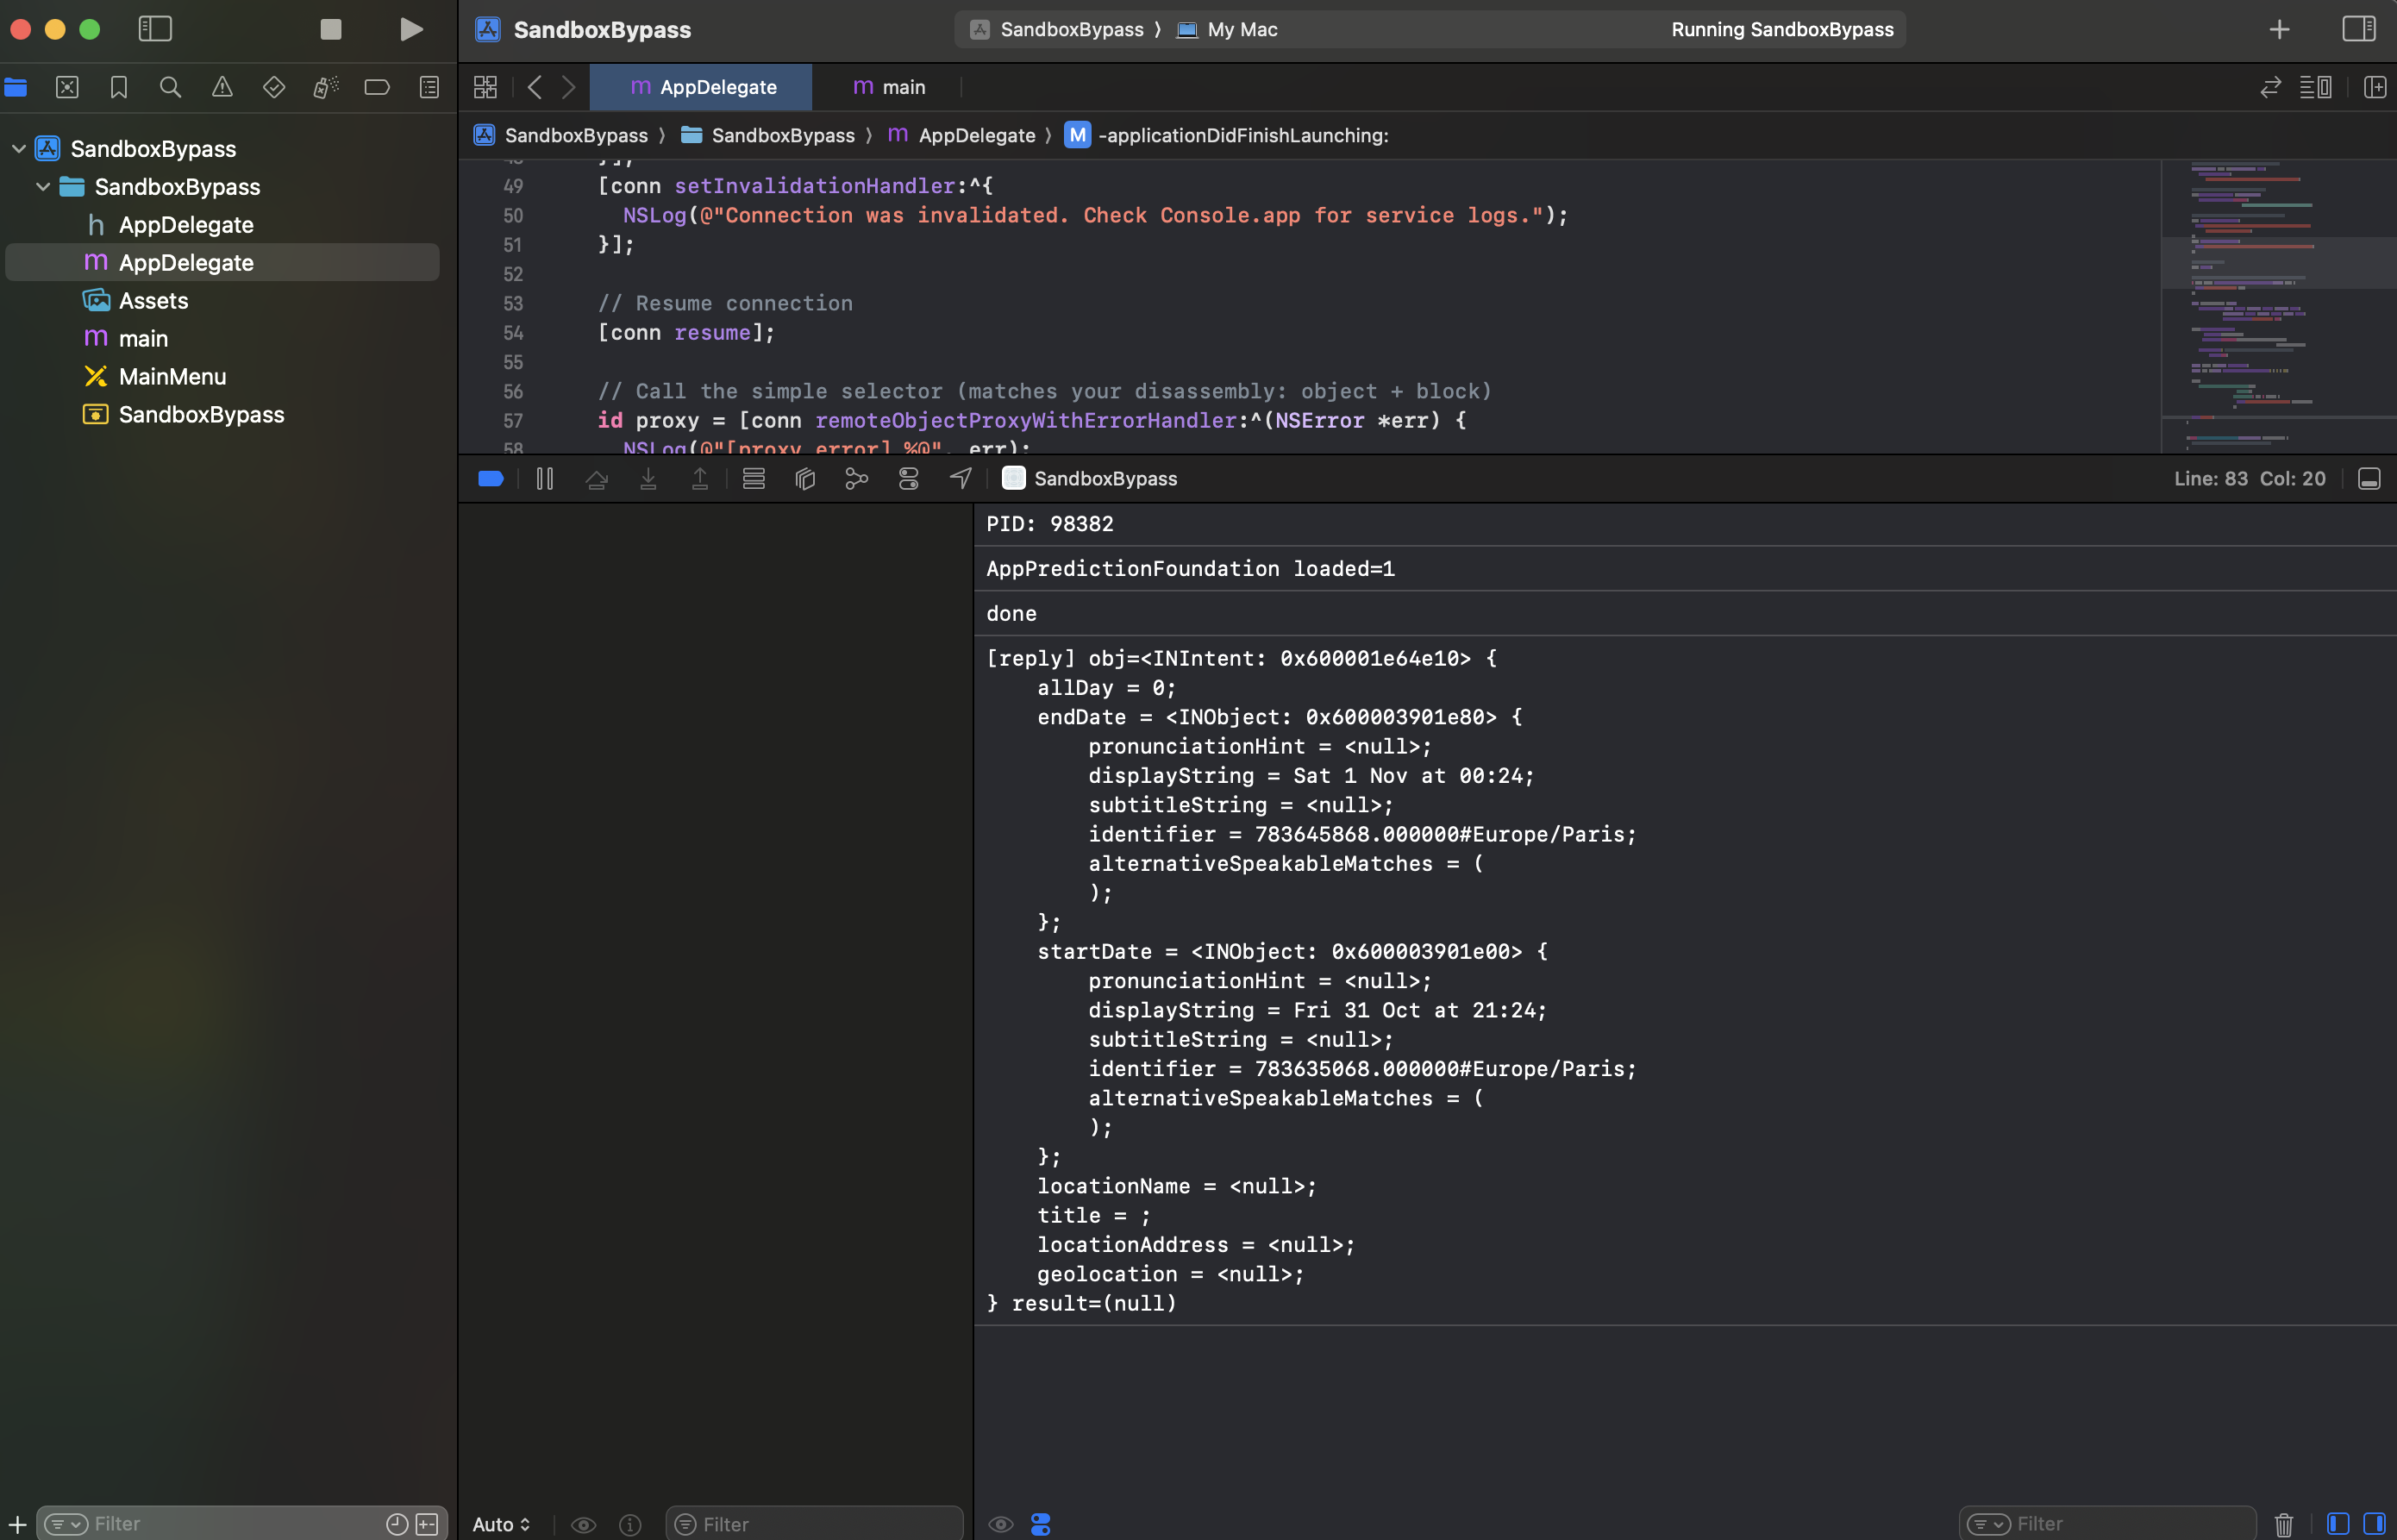Pause execution of SandboxBypass

click(544, 478)
